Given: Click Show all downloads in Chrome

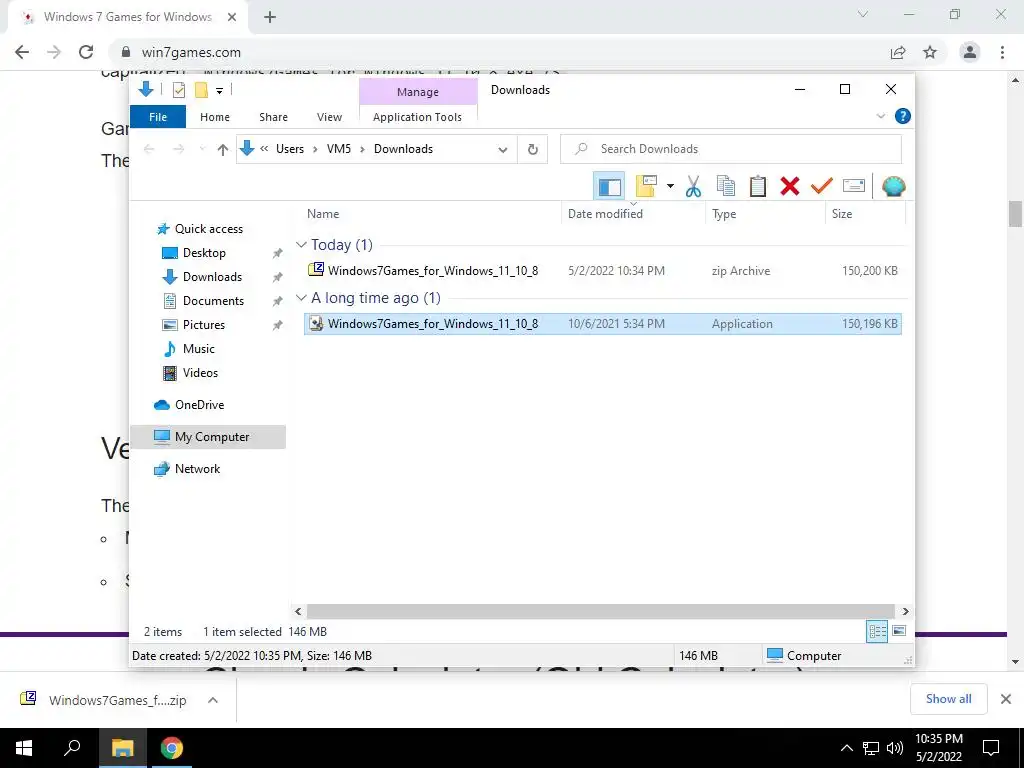Looking at the screenshot, I should click(948, 699).
